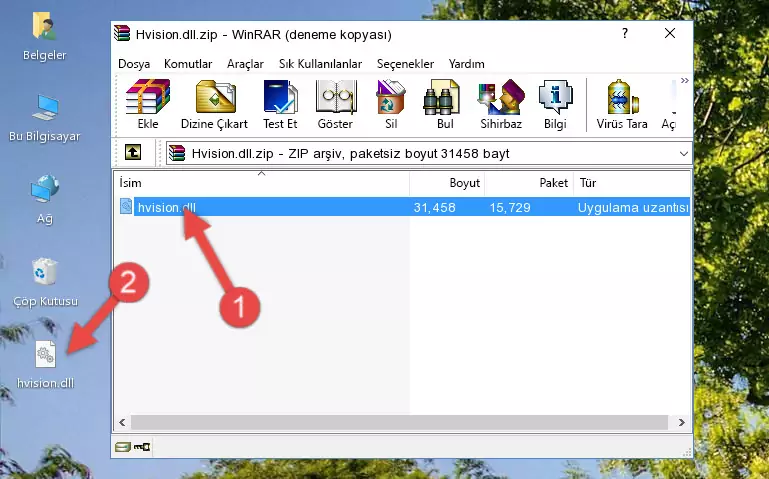Screen dimensions: 769x479
Task: Sort the list by the Tür column
Action: (632, 183)
